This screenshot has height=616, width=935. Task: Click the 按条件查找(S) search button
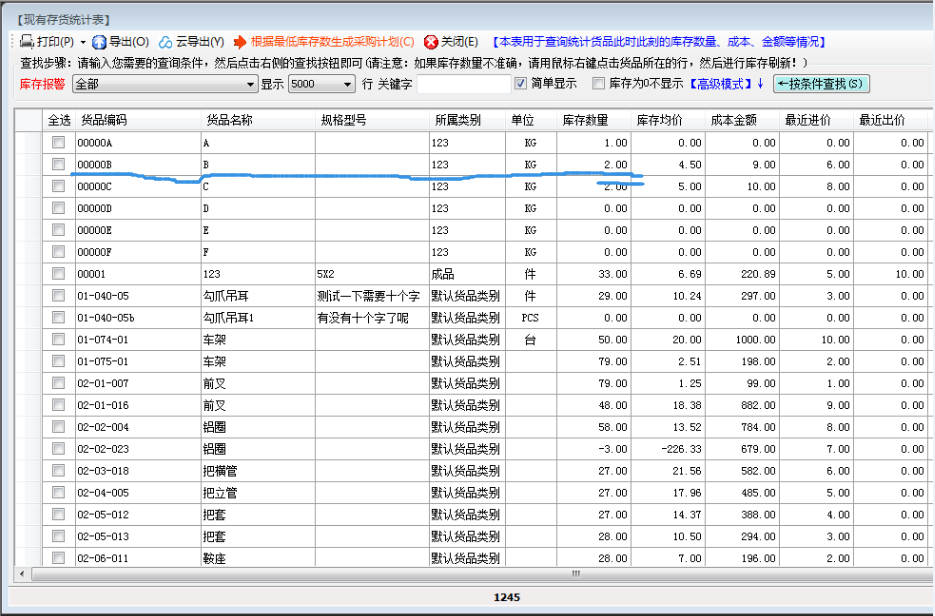[x=821, y=84]
